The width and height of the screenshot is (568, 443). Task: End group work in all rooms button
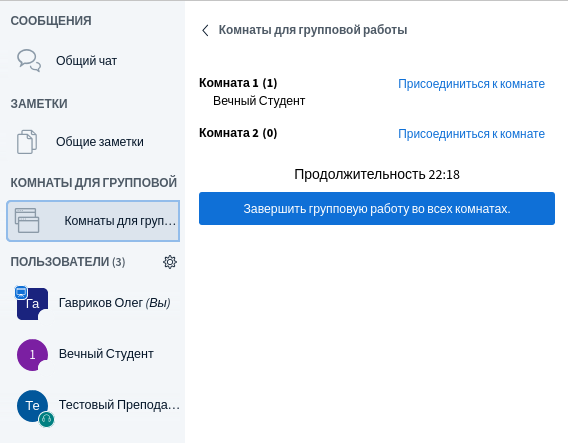[377, 209]
